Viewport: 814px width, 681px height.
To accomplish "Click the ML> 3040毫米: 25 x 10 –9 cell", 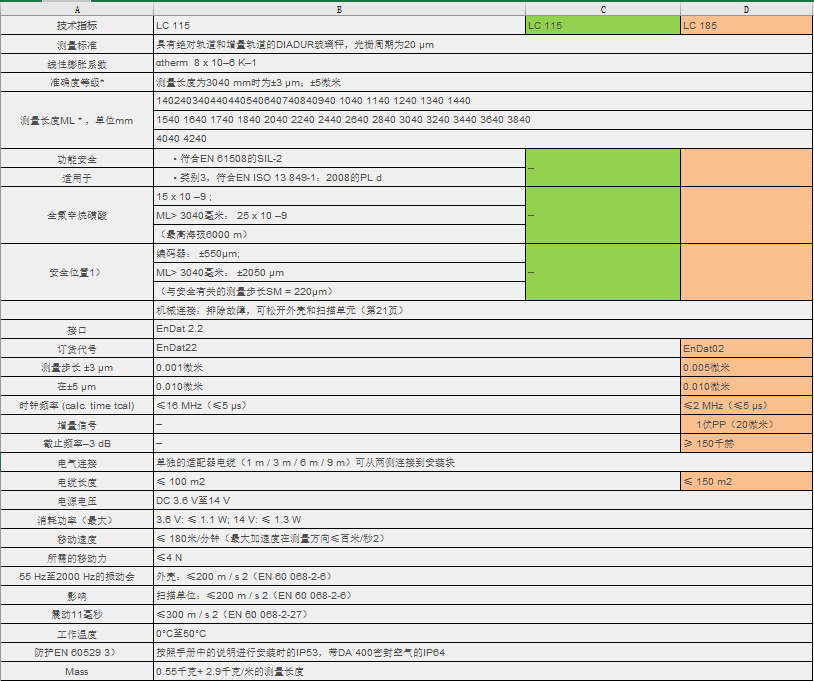I will (339, 215).
